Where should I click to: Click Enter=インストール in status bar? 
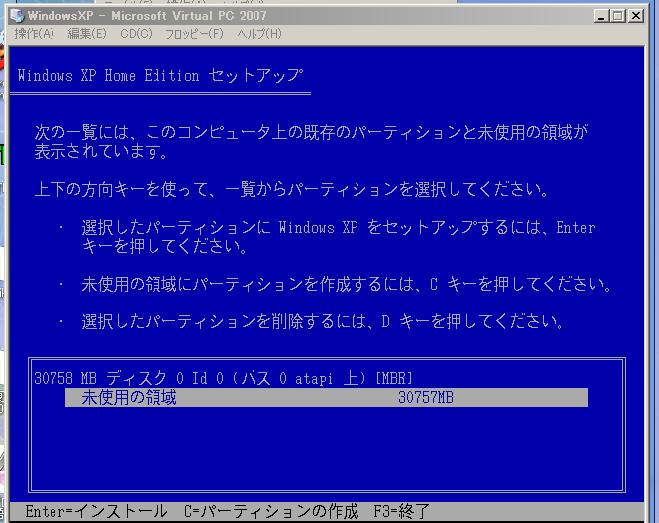96,511
